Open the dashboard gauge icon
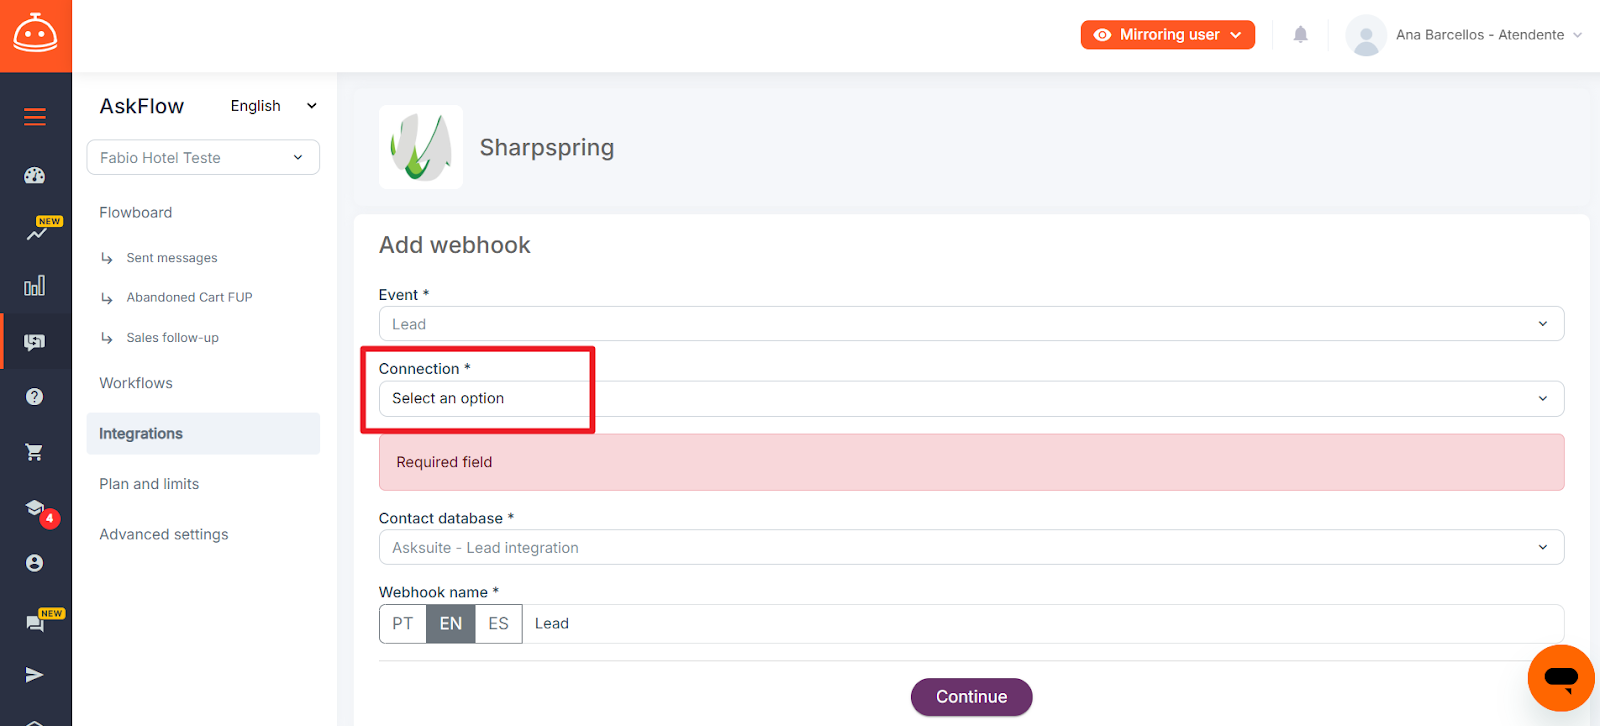Viewport: 1600px width, 726px height. [35, 175]
